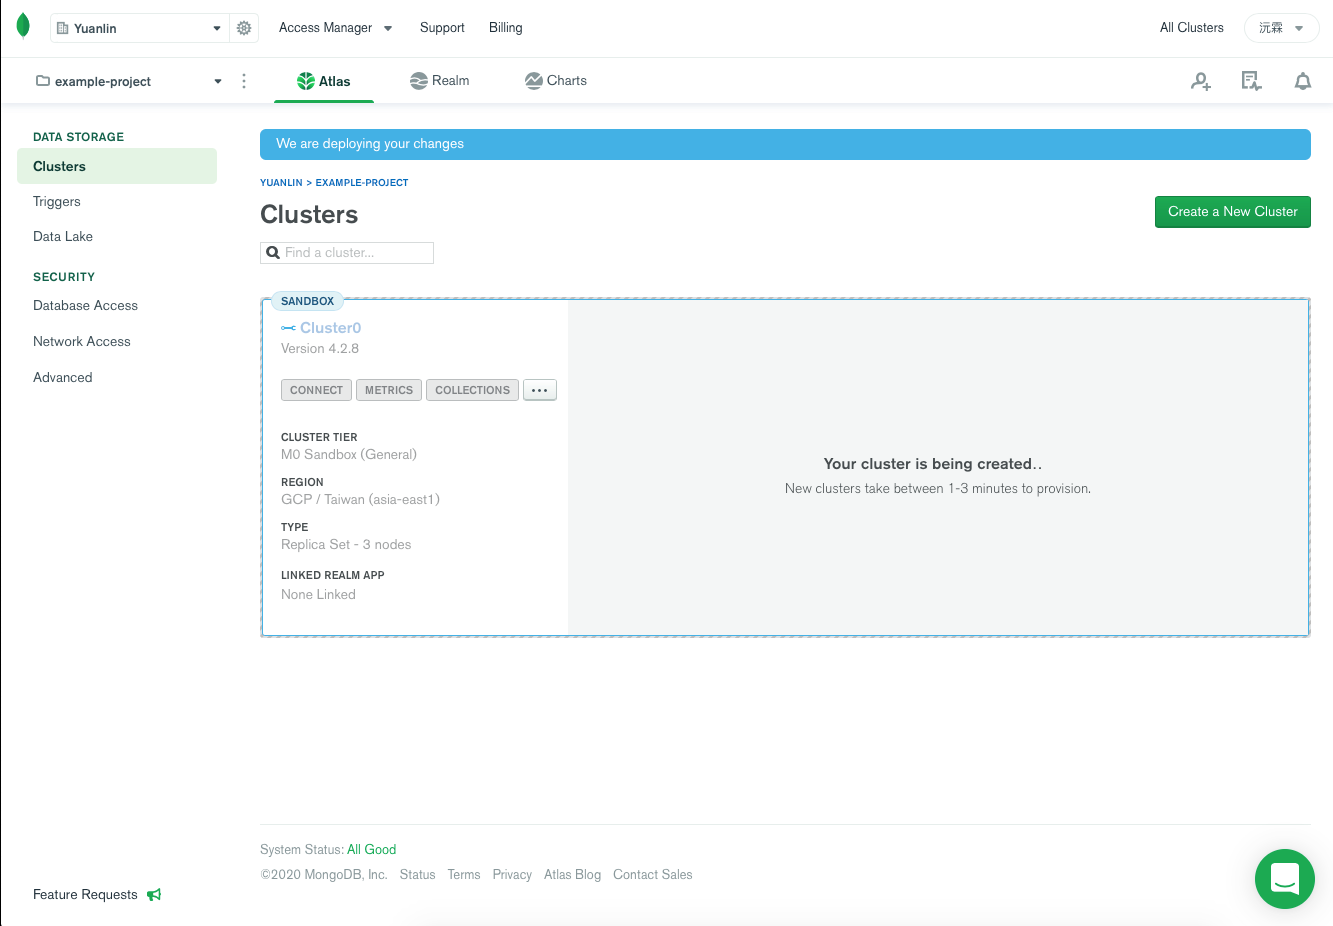Open the Terms link
This screenshot has height=926, width=1333.
pos(464,875)
